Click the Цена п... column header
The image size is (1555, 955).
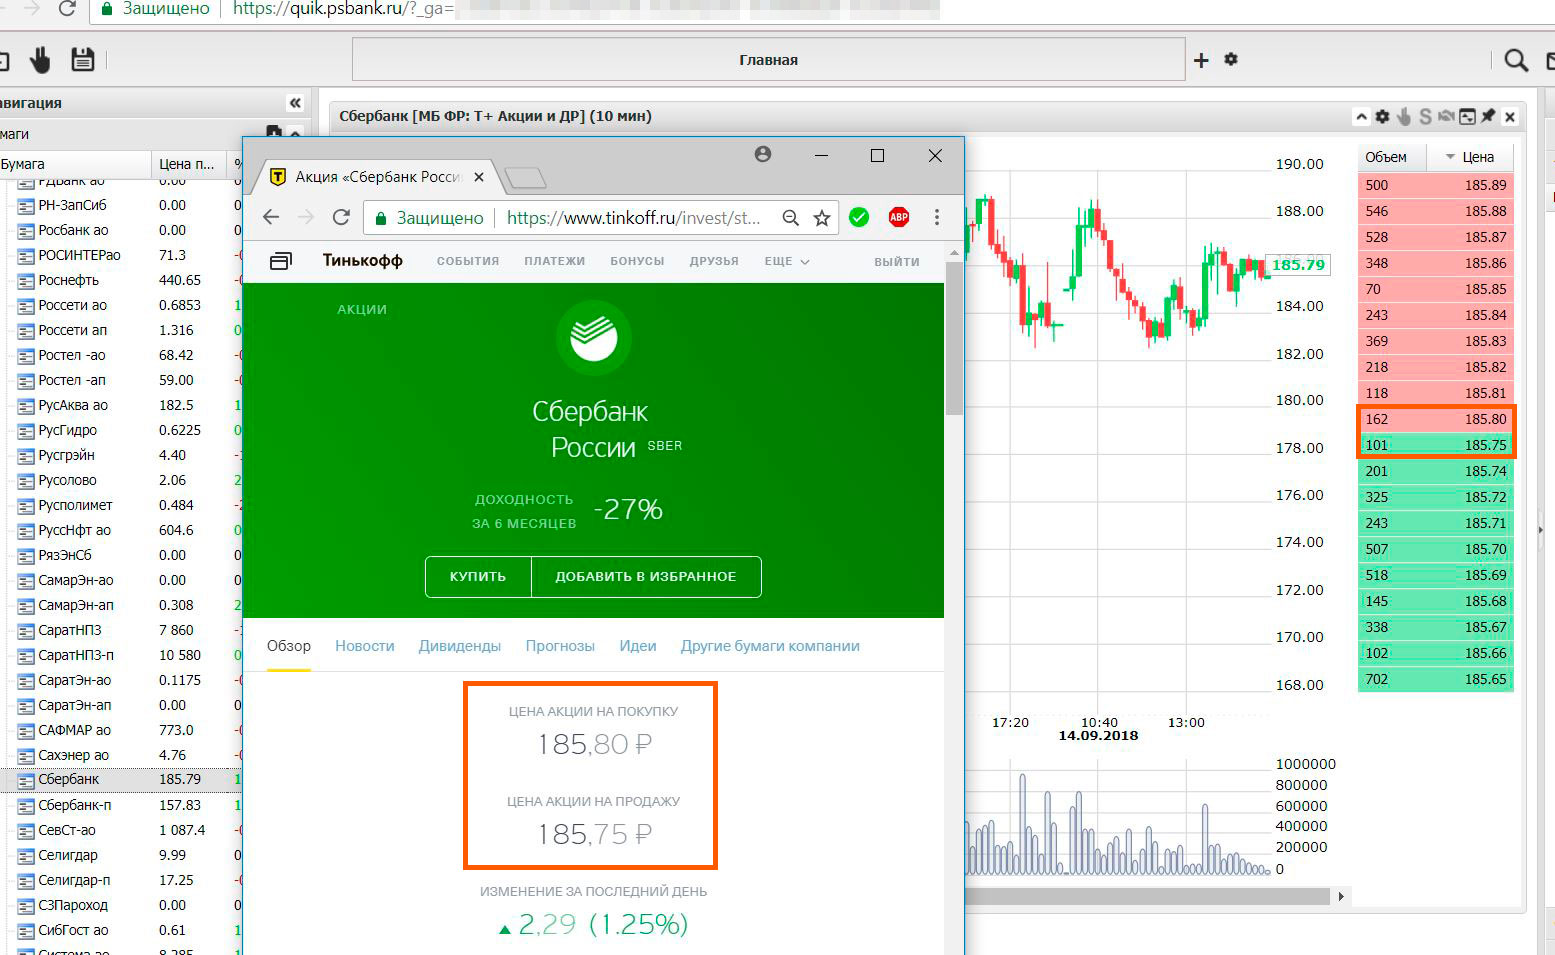[188, 164]
